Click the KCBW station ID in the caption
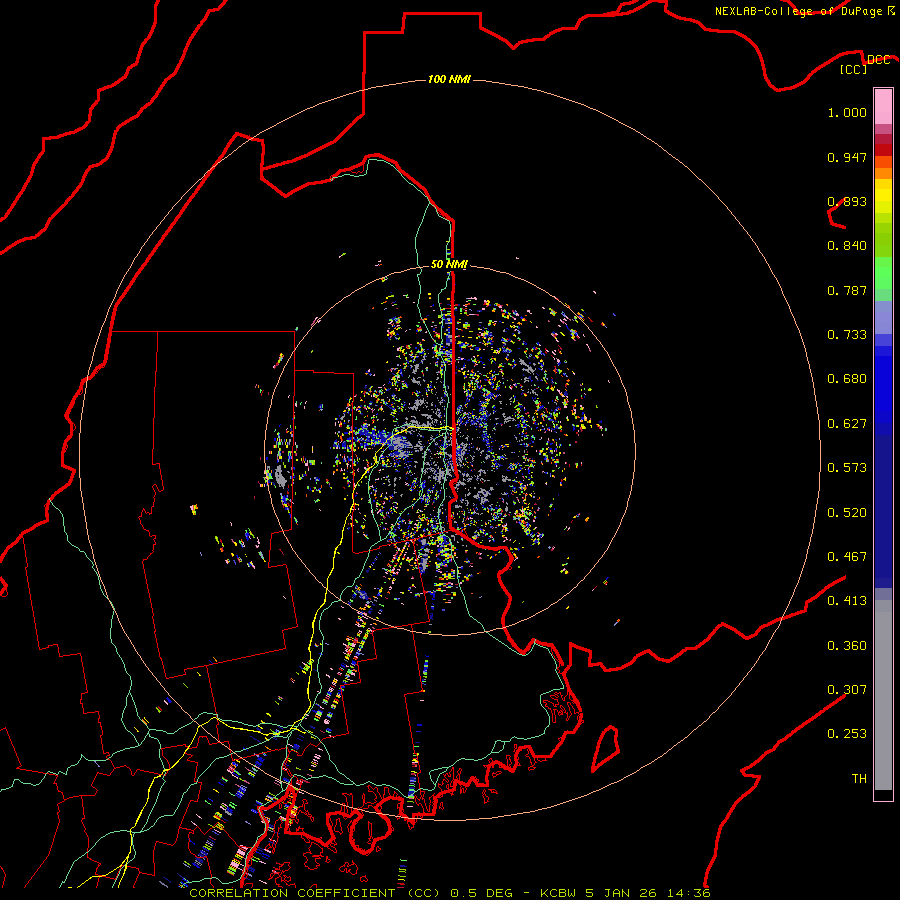900x900 pixels. 558,893
